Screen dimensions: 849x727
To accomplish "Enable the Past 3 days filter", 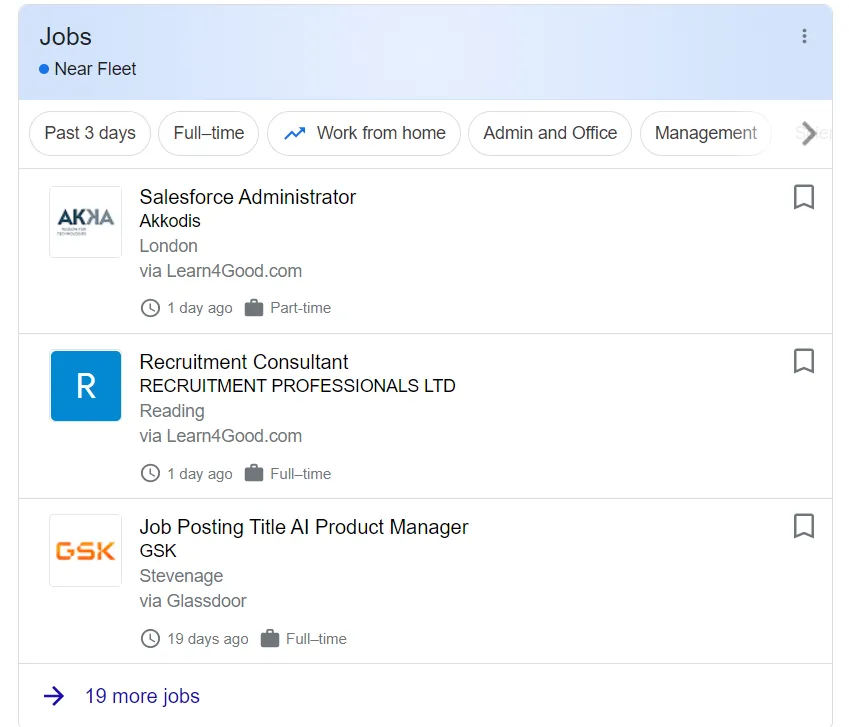I will pos(89,133).
